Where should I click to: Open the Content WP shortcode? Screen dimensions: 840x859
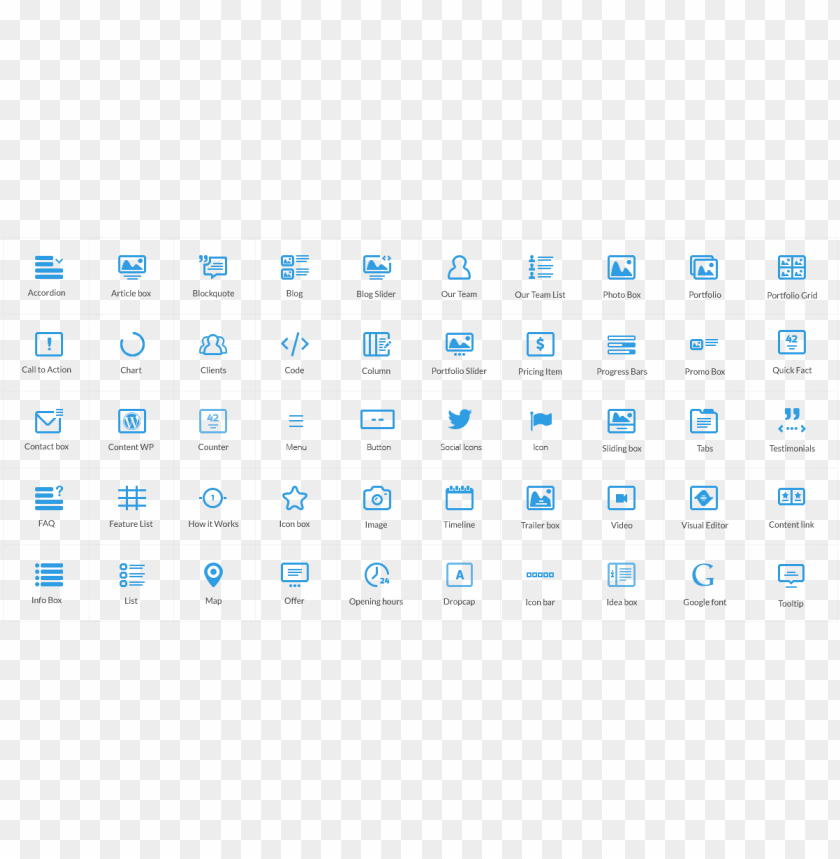coord(130,419)
